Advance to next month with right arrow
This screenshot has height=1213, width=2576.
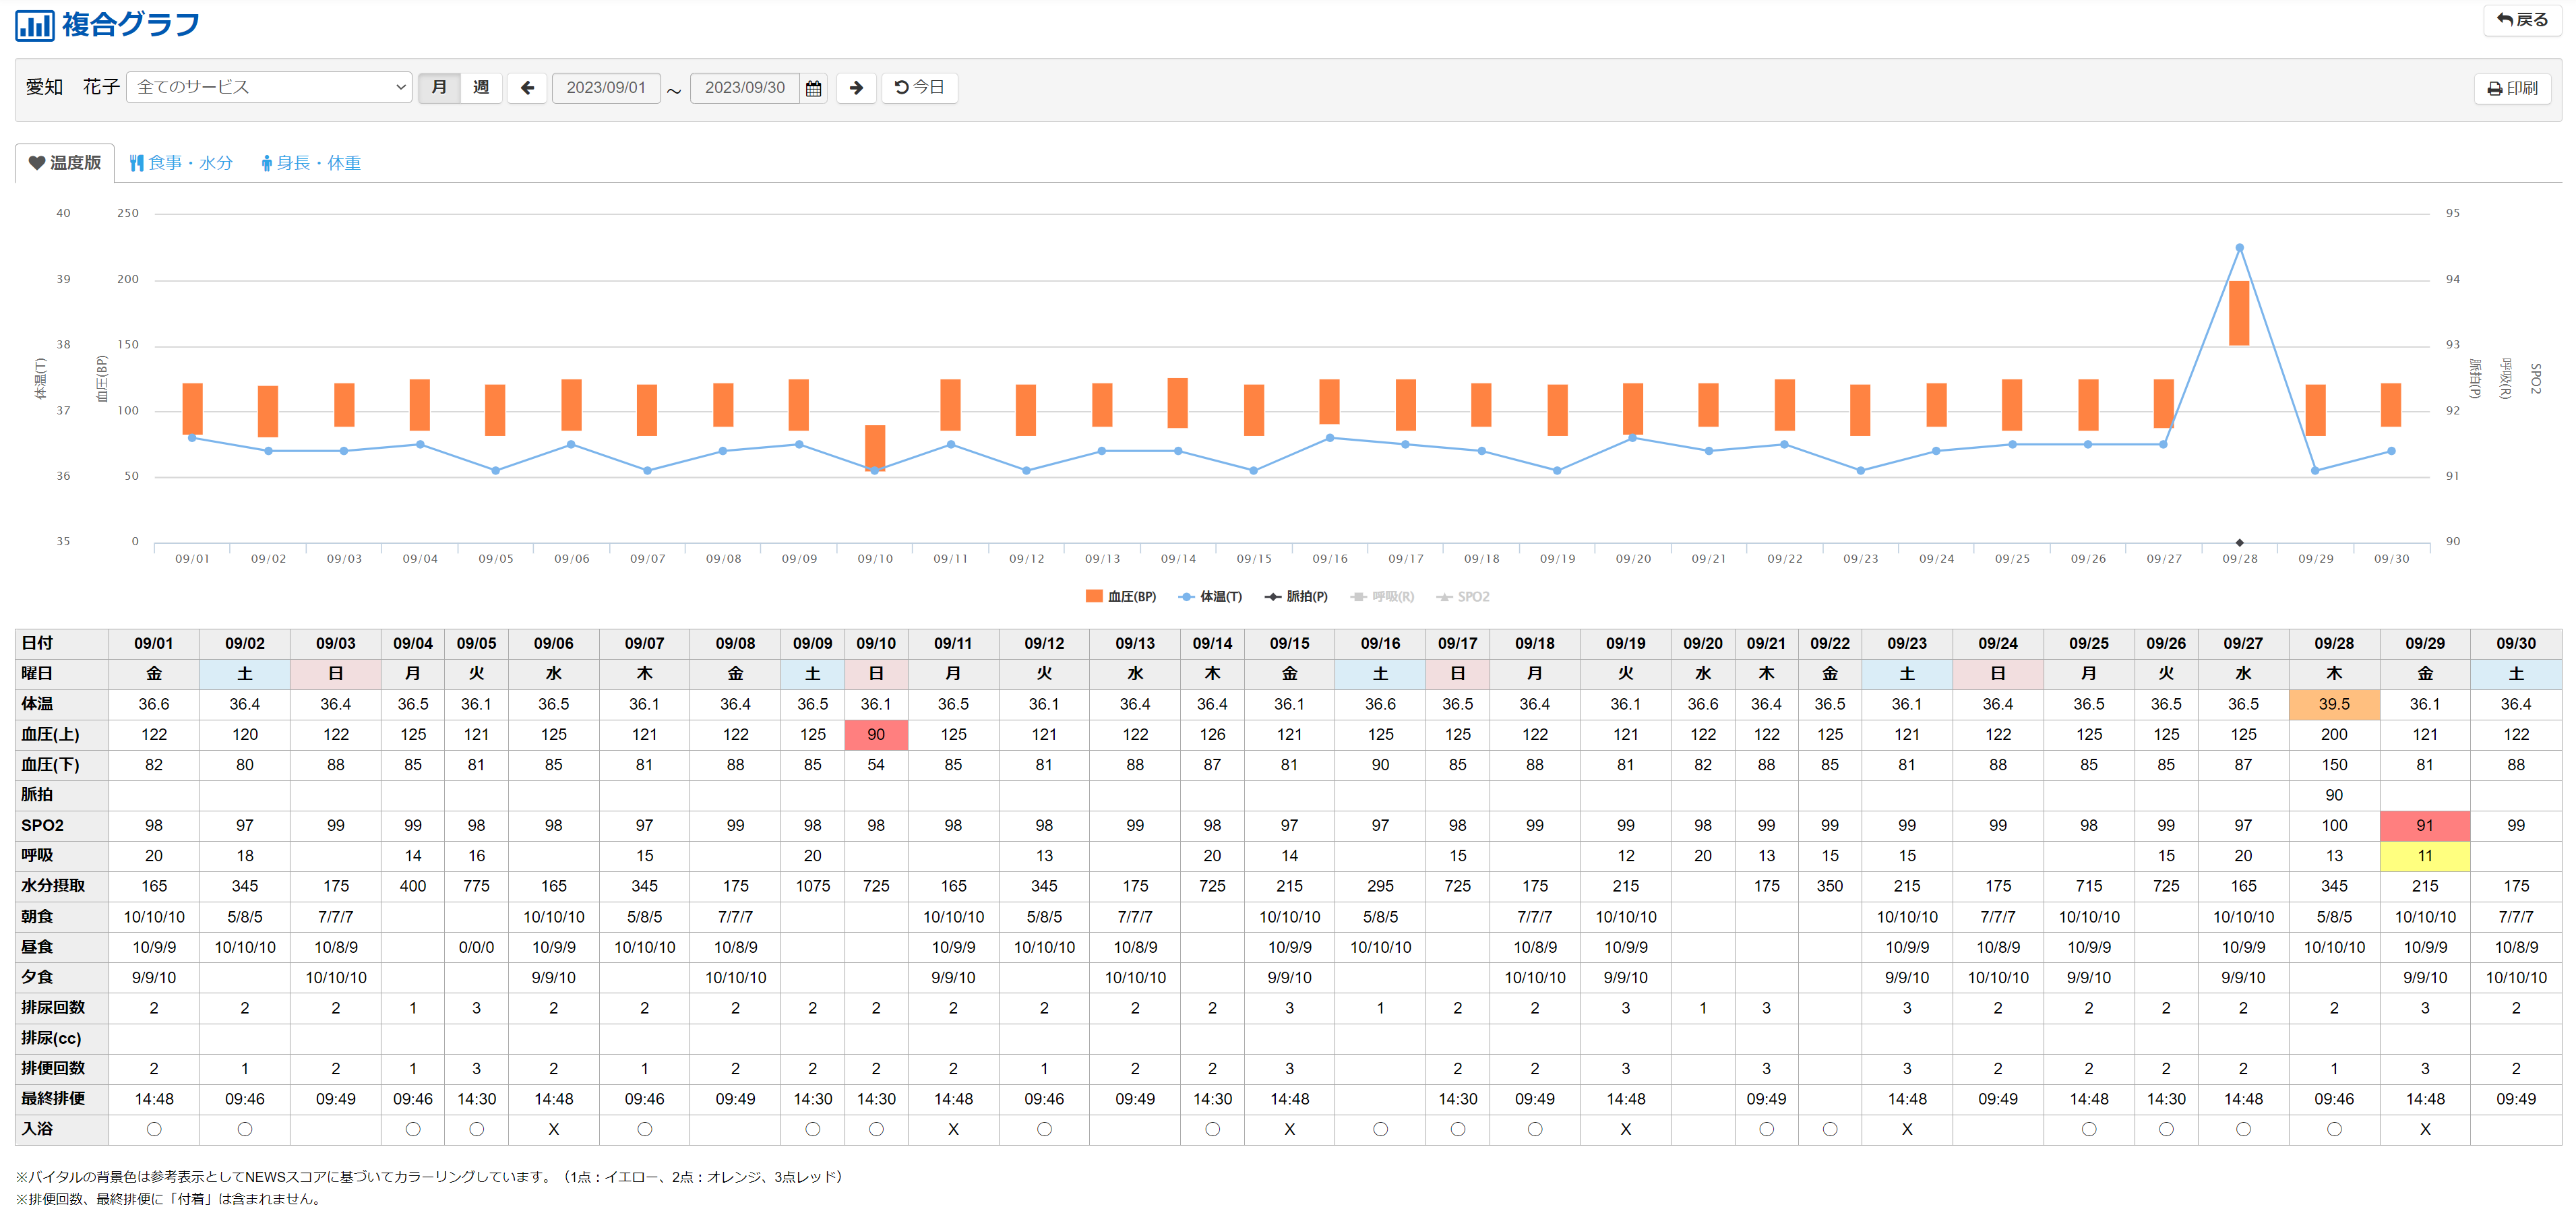point(856,88)
